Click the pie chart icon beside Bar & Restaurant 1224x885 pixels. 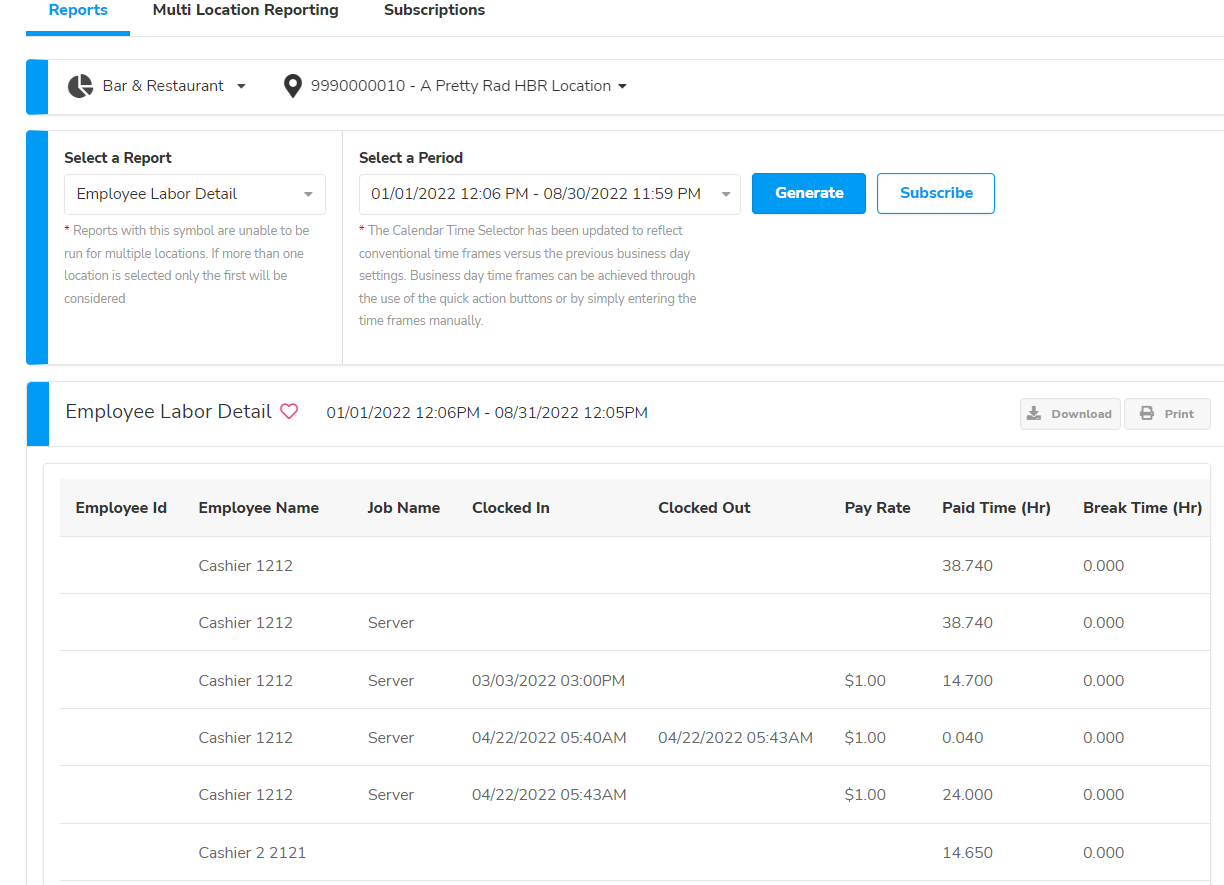click(80, 86)
